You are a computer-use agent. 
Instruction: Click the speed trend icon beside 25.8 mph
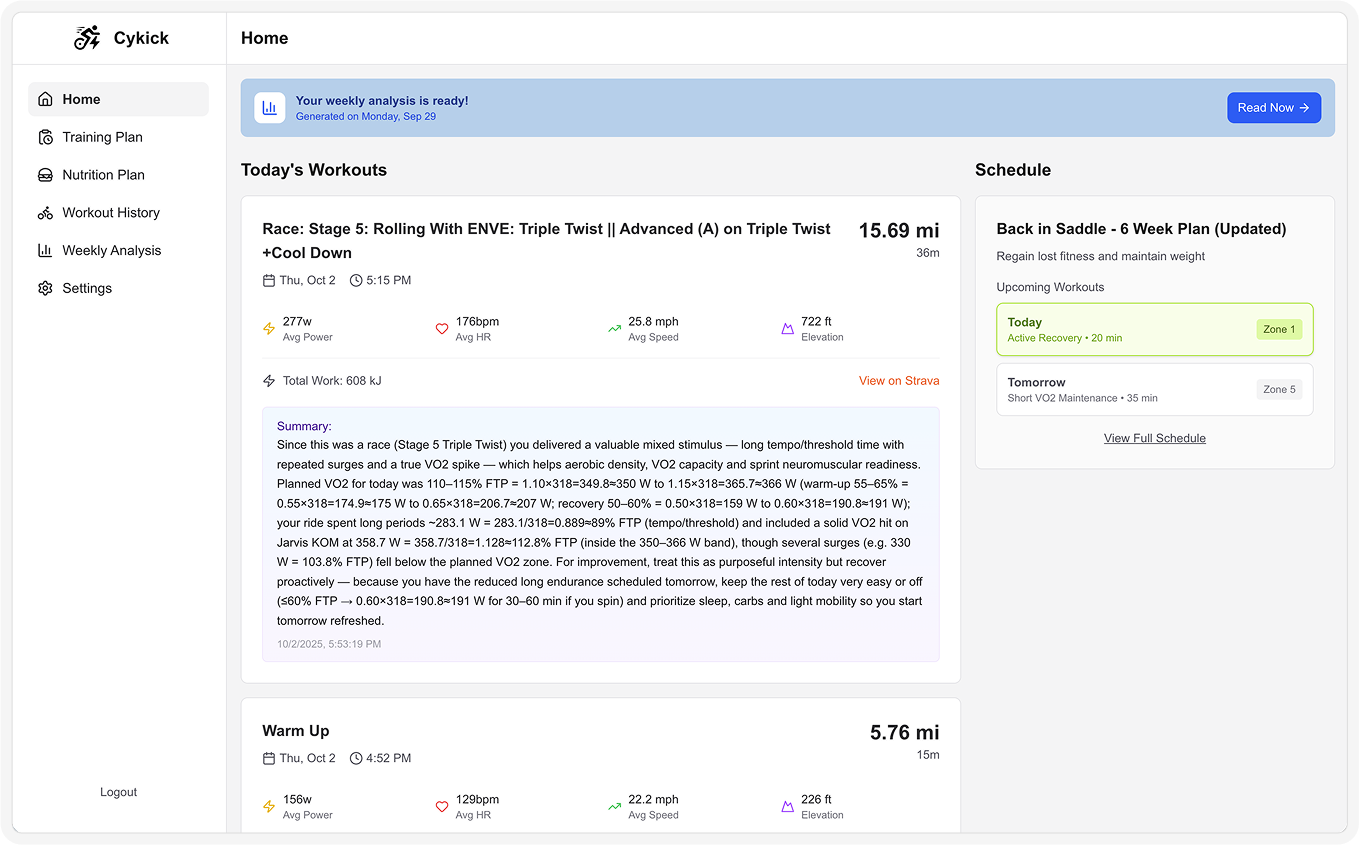[x=614, y=329]
